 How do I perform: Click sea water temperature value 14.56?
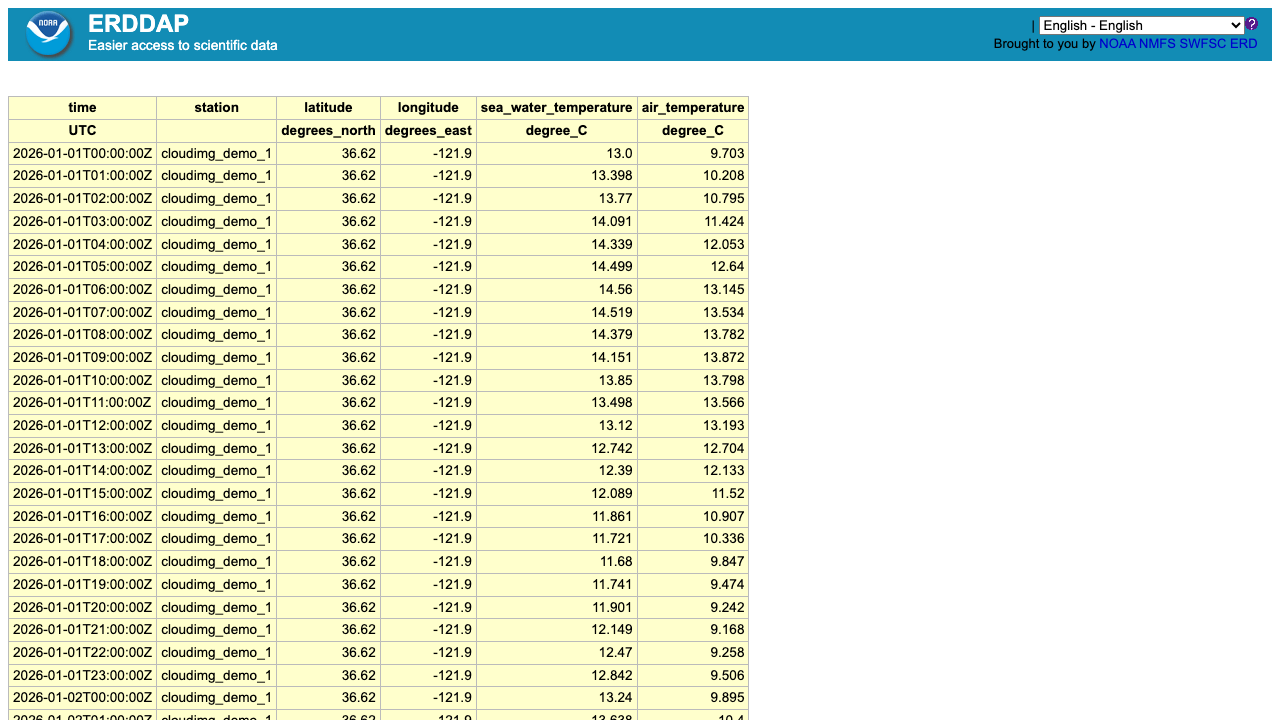[x=557, y=290]
